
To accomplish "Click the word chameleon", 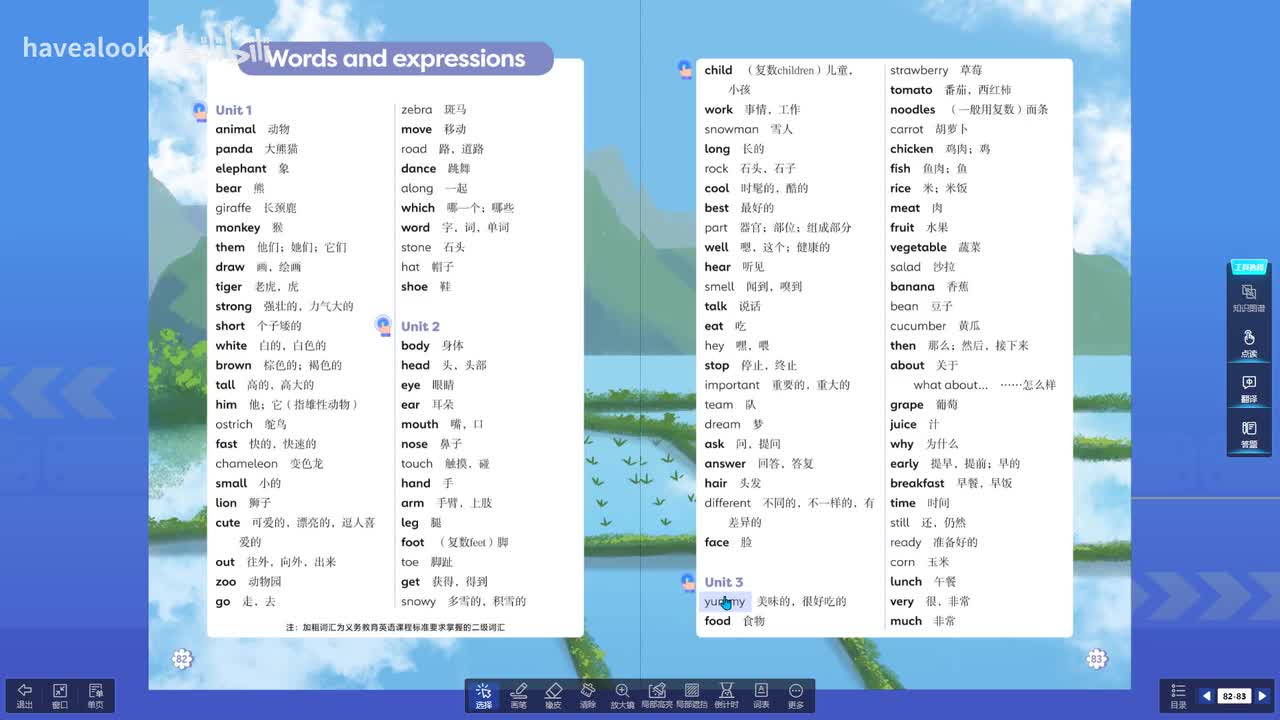I will pyautogui.click(x=246, y=464).
